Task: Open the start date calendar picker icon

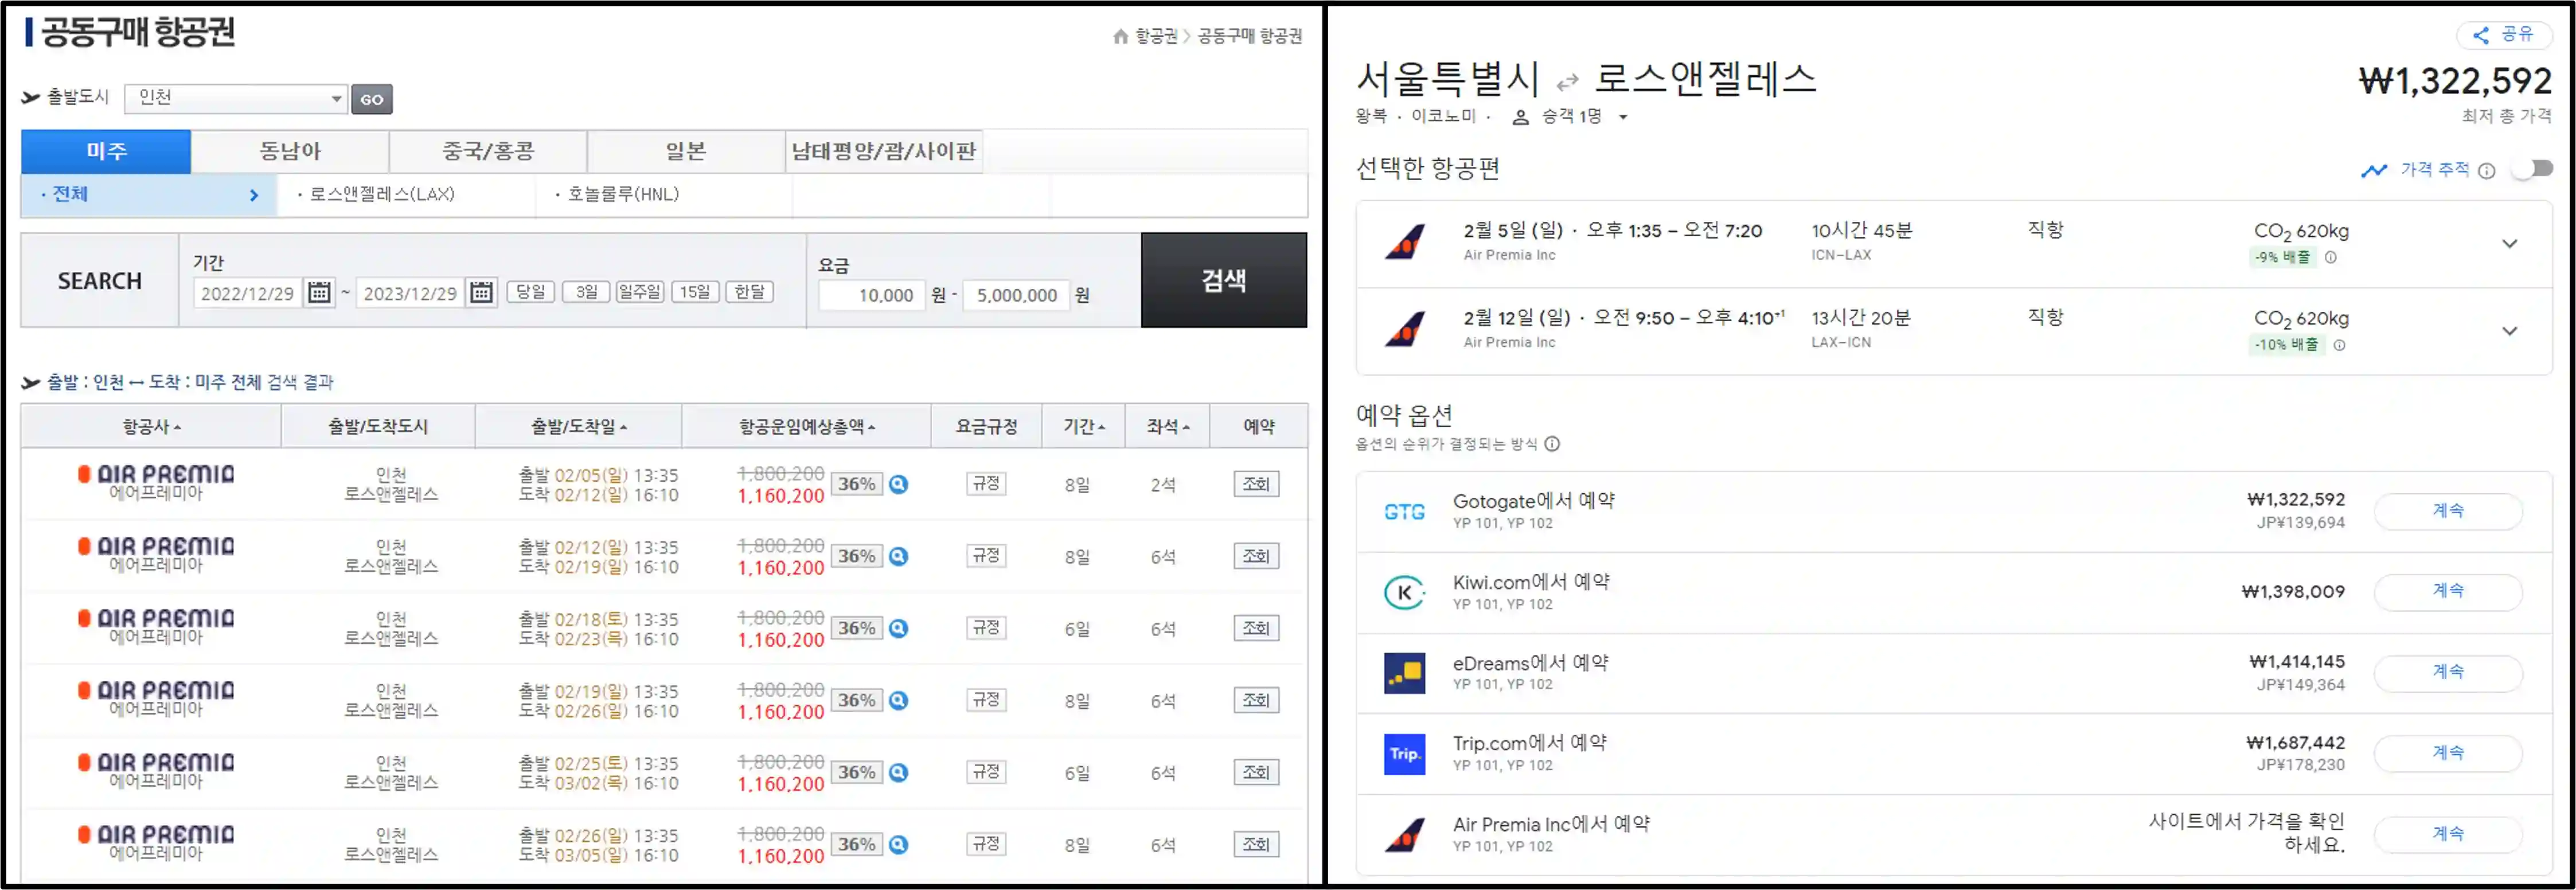Action: 319,292
